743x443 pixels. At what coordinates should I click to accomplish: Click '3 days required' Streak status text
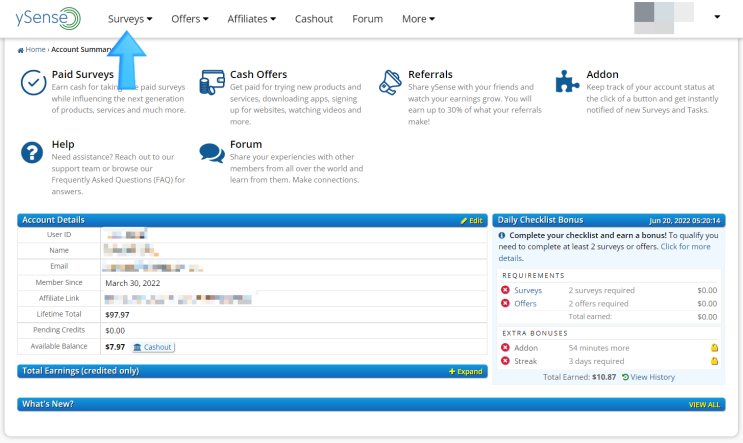596,361
